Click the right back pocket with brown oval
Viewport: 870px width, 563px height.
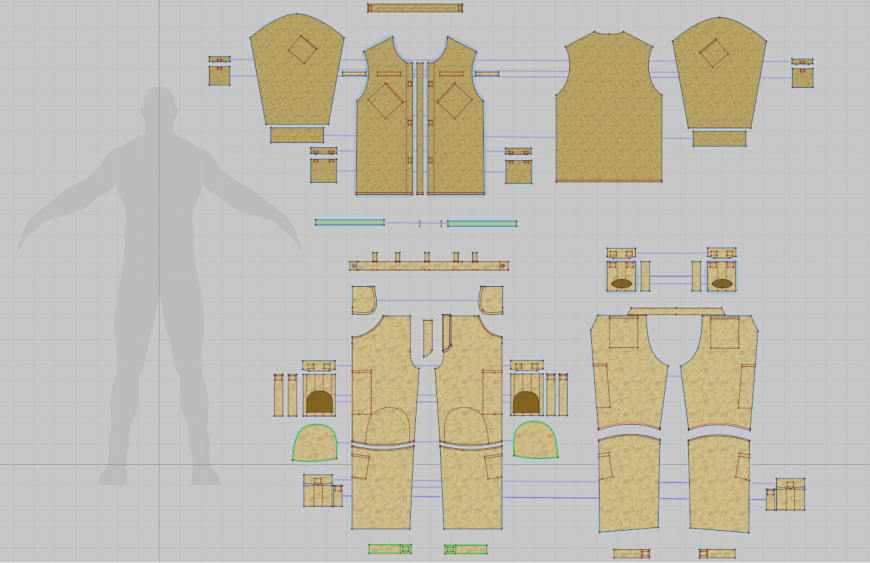pyautogui.click(x=722, y=276)
